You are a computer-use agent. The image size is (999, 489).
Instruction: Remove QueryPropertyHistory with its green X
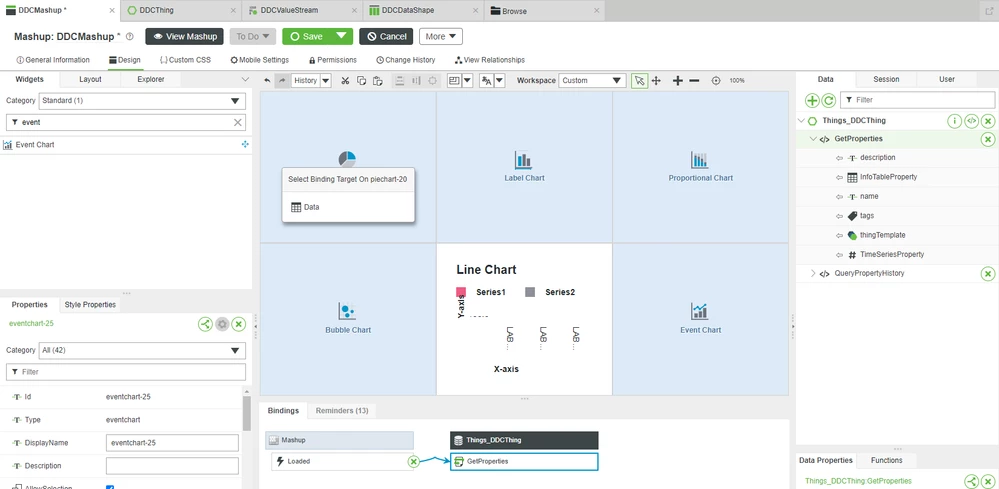[x=988, y=274]
